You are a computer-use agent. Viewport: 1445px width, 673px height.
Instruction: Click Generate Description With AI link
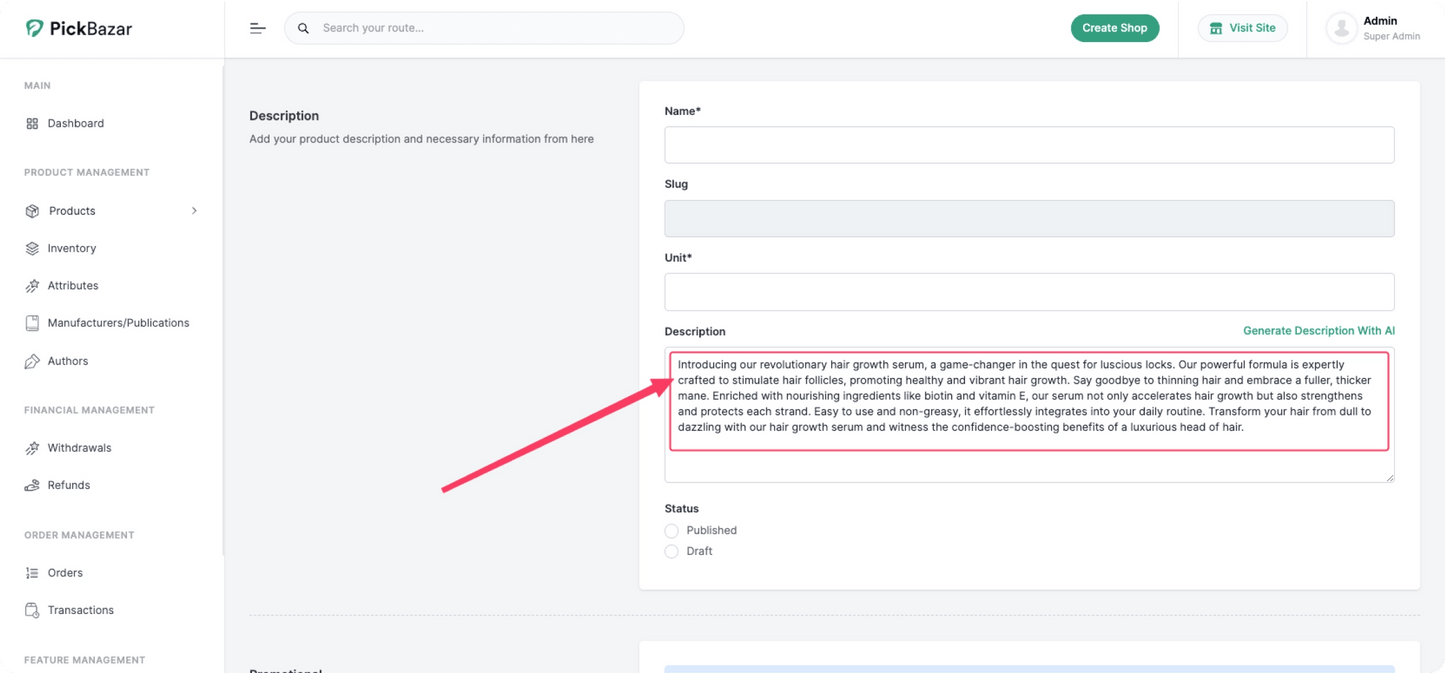click(x=1318, y=331)
